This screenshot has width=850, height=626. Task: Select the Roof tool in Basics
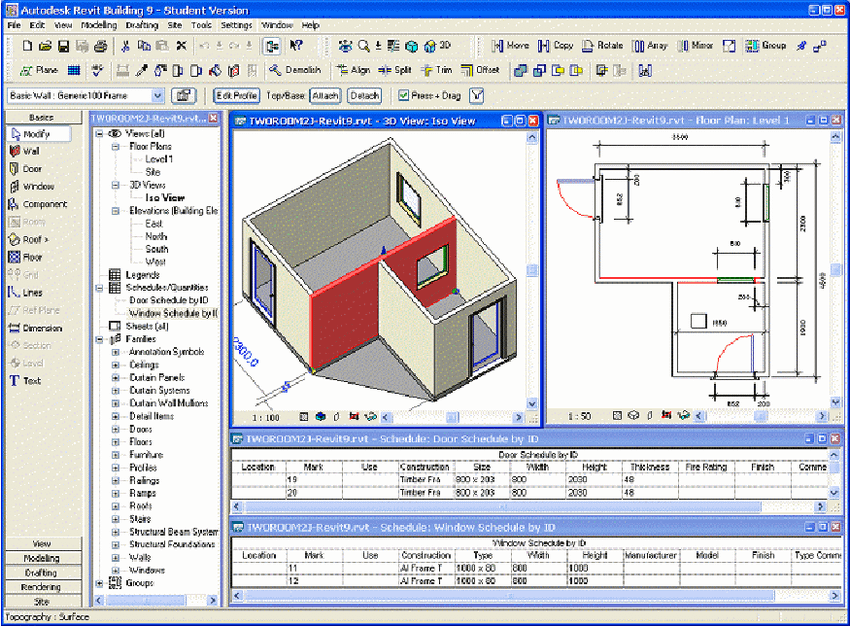tap(29, 240)
